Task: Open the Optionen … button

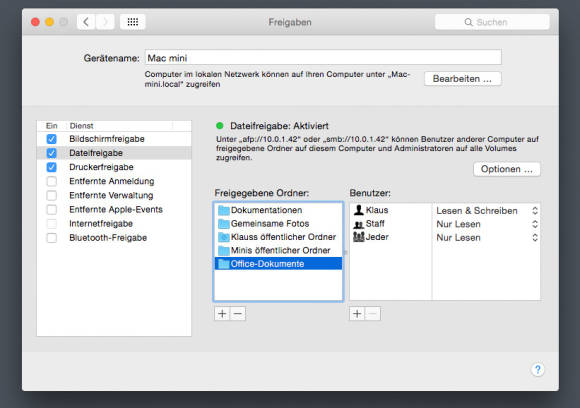Action: [507, 169]
